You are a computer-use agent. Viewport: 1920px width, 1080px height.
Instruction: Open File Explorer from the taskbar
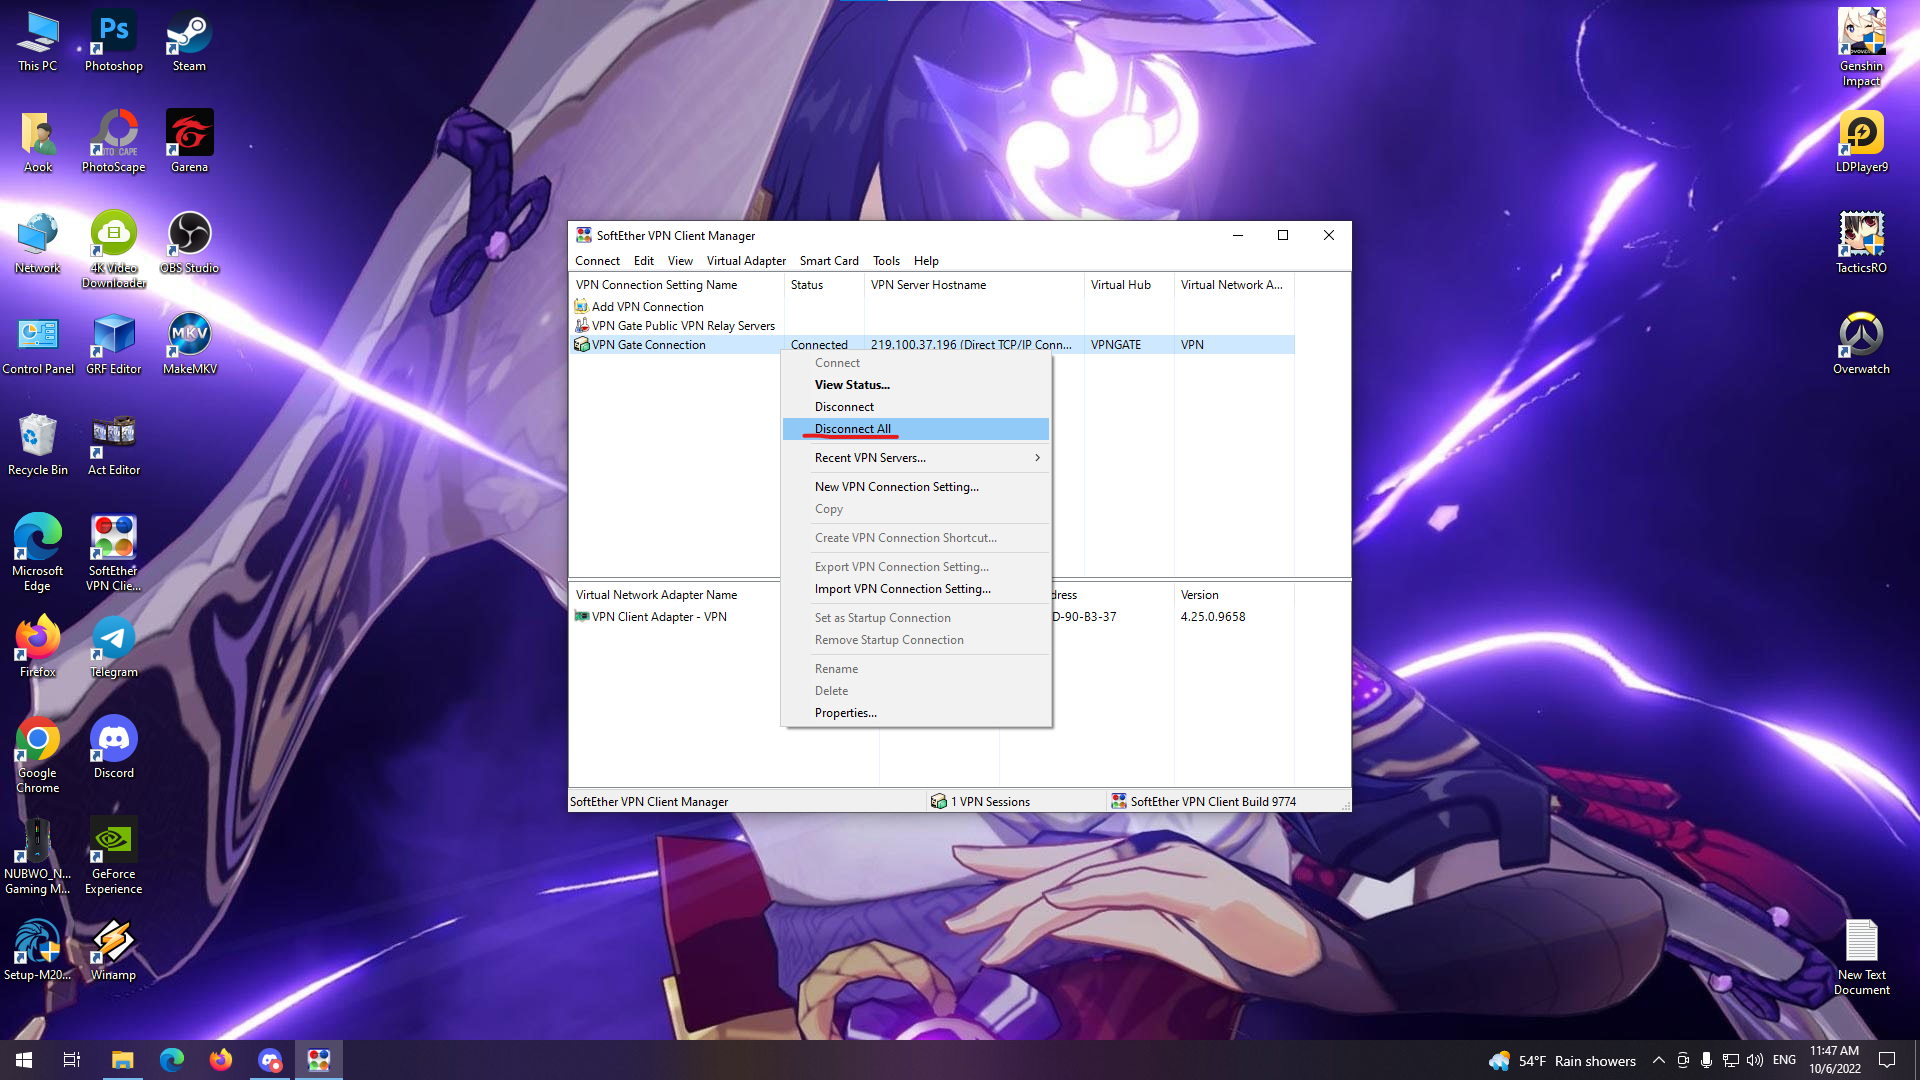122,1060
